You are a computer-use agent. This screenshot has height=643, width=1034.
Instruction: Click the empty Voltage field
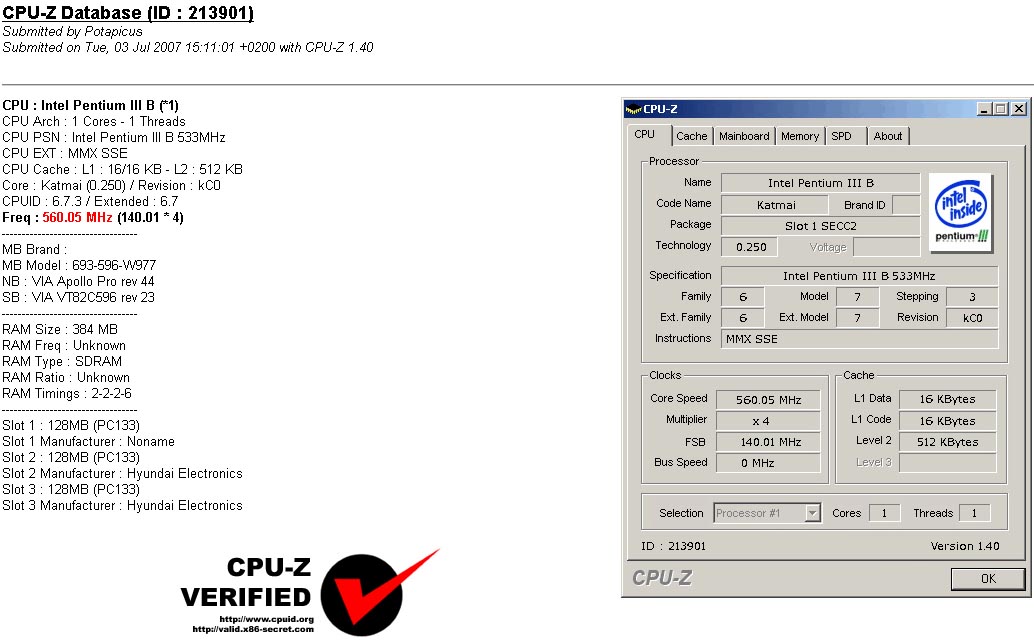[x=886, y=247]
